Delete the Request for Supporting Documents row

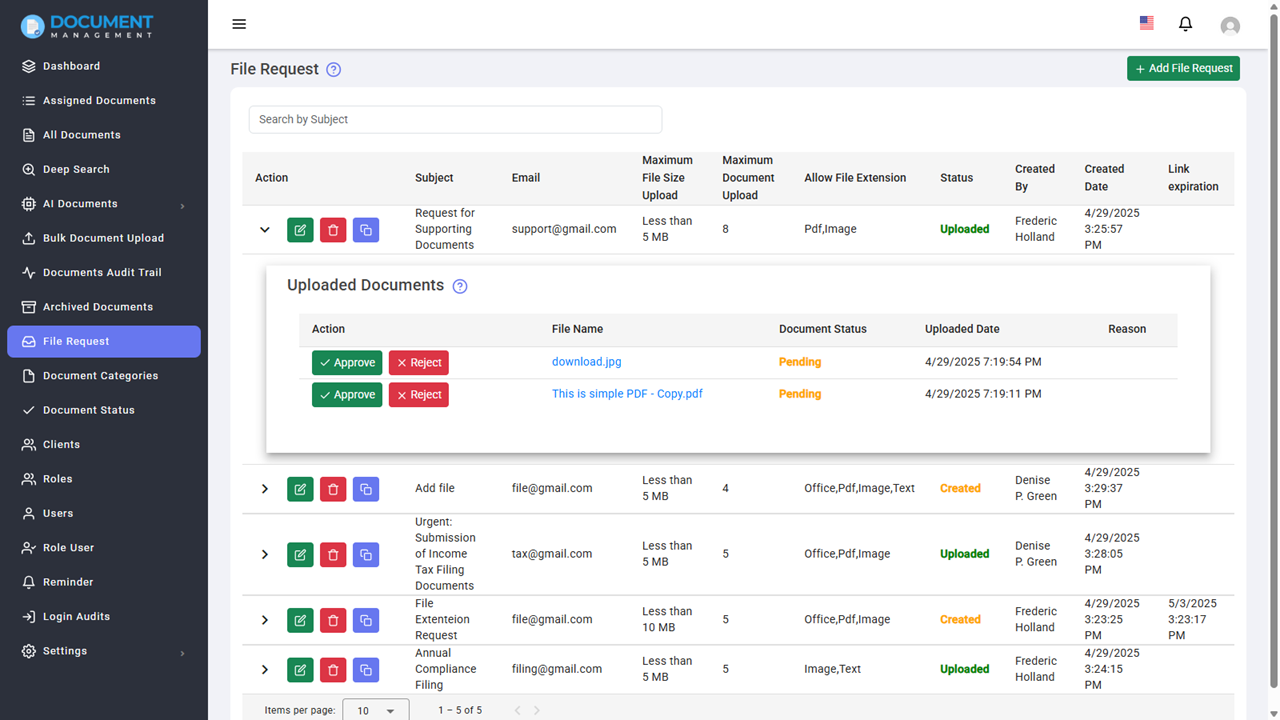(x=333, y=230)
